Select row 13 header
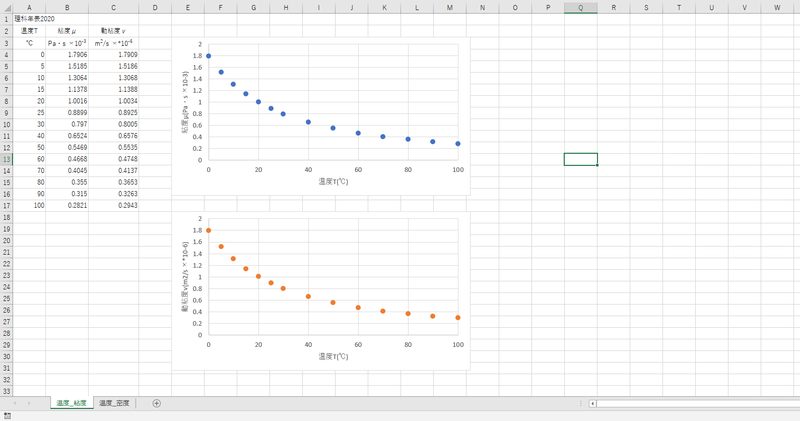 (6, 159)
